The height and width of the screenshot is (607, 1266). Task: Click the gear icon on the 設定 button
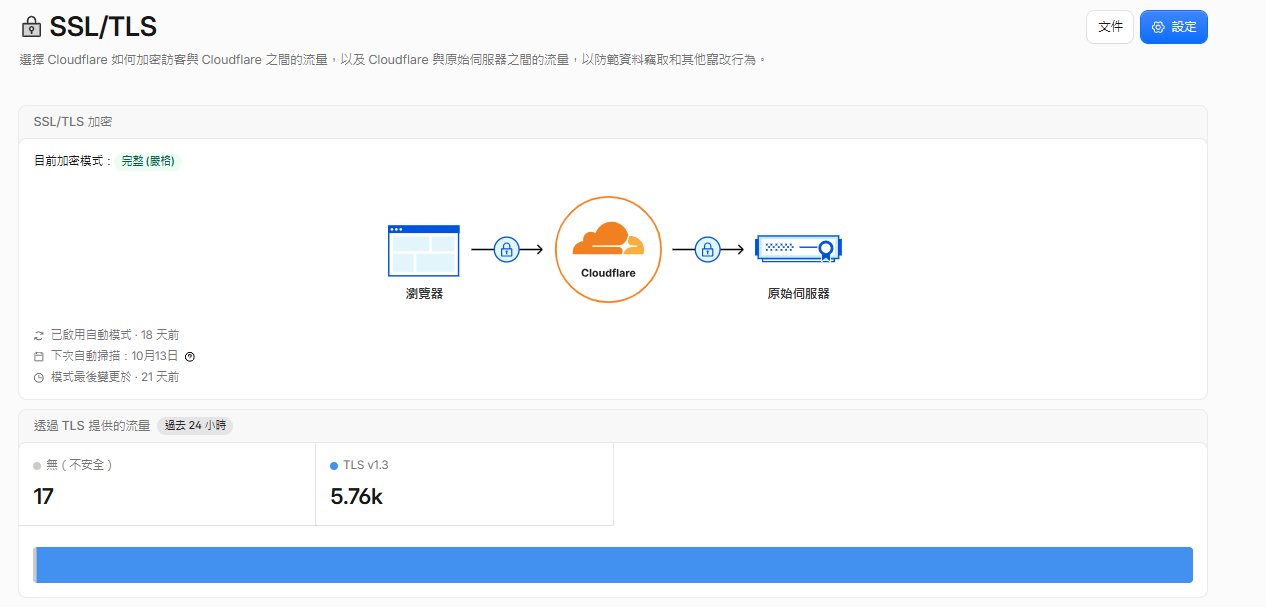click(x=1158, y=27)
